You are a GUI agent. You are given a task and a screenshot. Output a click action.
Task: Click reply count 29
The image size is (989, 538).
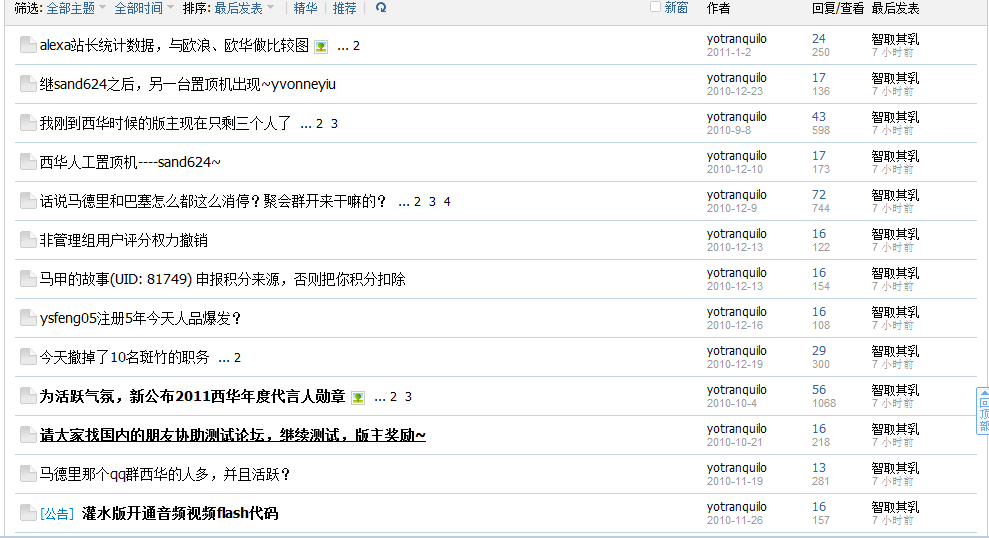pos(819,351)
